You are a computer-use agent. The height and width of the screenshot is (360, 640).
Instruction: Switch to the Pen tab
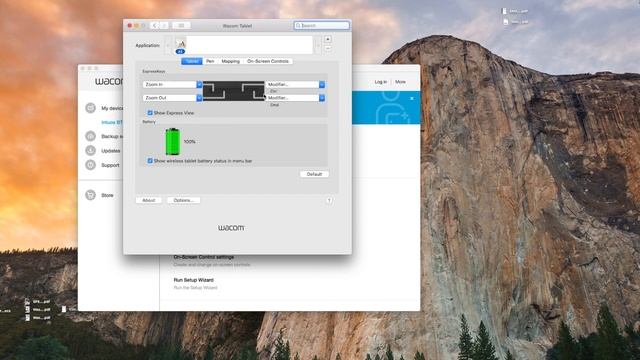point(210,61)
